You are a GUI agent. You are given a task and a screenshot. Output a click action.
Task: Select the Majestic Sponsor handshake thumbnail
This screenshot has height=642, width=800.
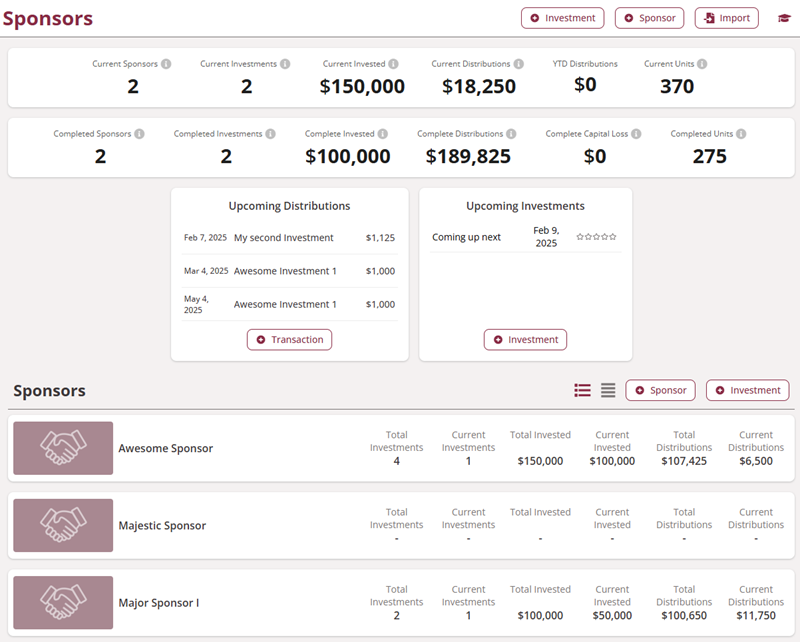coord(63,525)
